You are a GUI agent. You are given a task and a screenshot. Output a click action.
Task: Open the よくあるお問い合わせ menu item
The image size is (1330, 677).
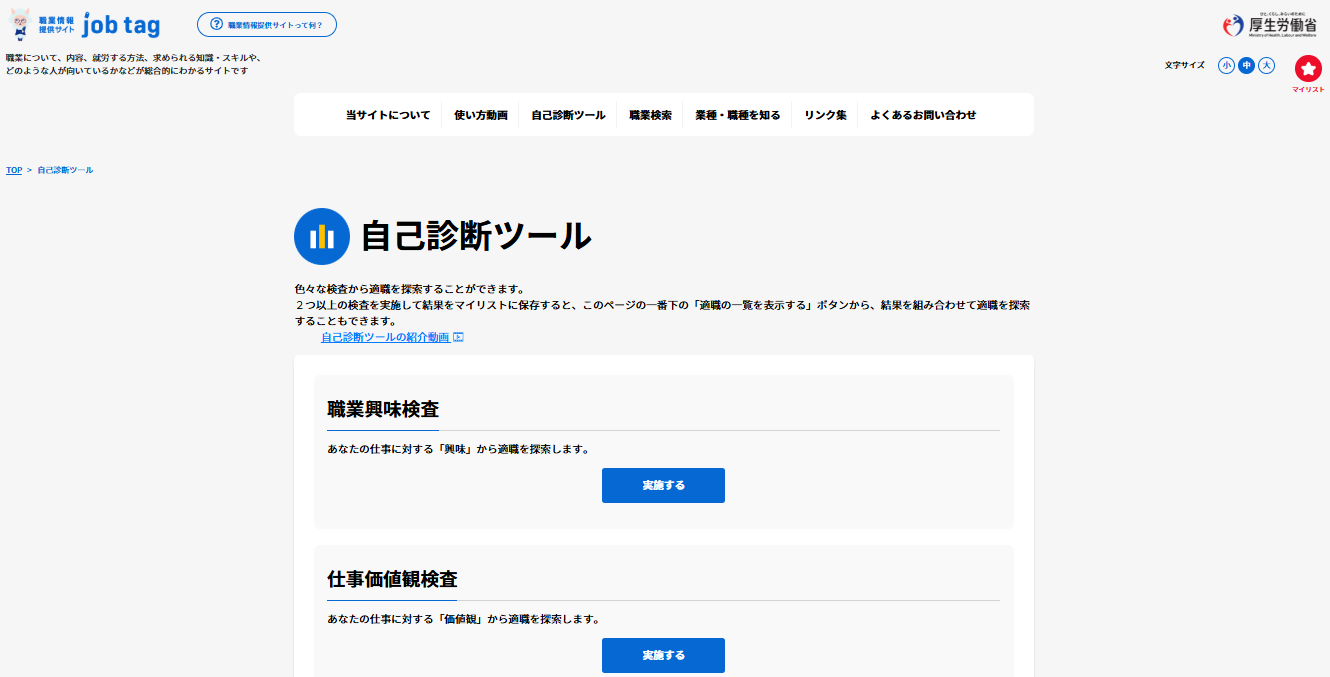[x=923, y=115]
